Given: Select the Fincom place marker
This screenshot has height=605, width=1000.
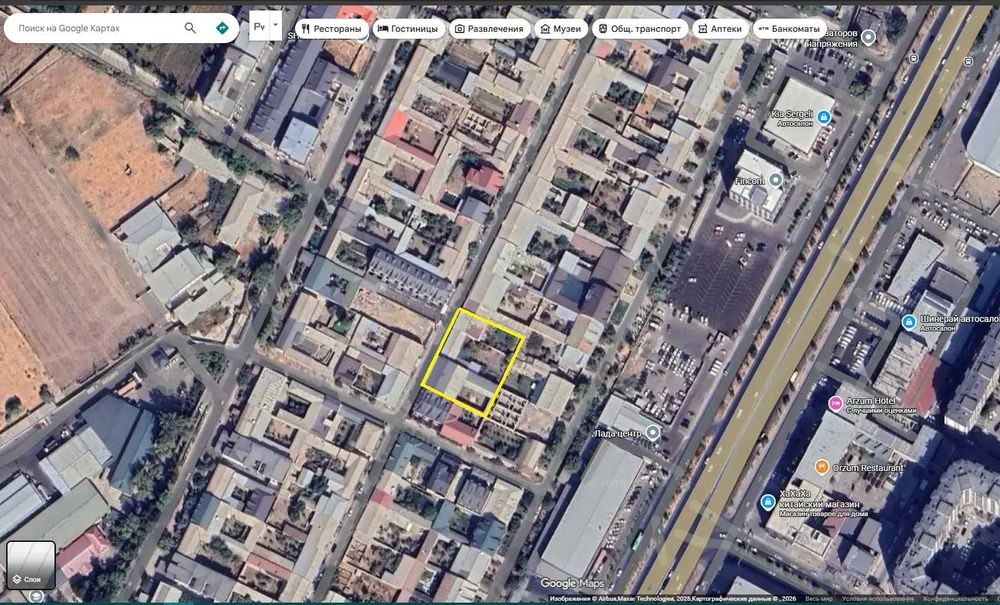Looking at the screenshot, I should [x=776, y=180].
